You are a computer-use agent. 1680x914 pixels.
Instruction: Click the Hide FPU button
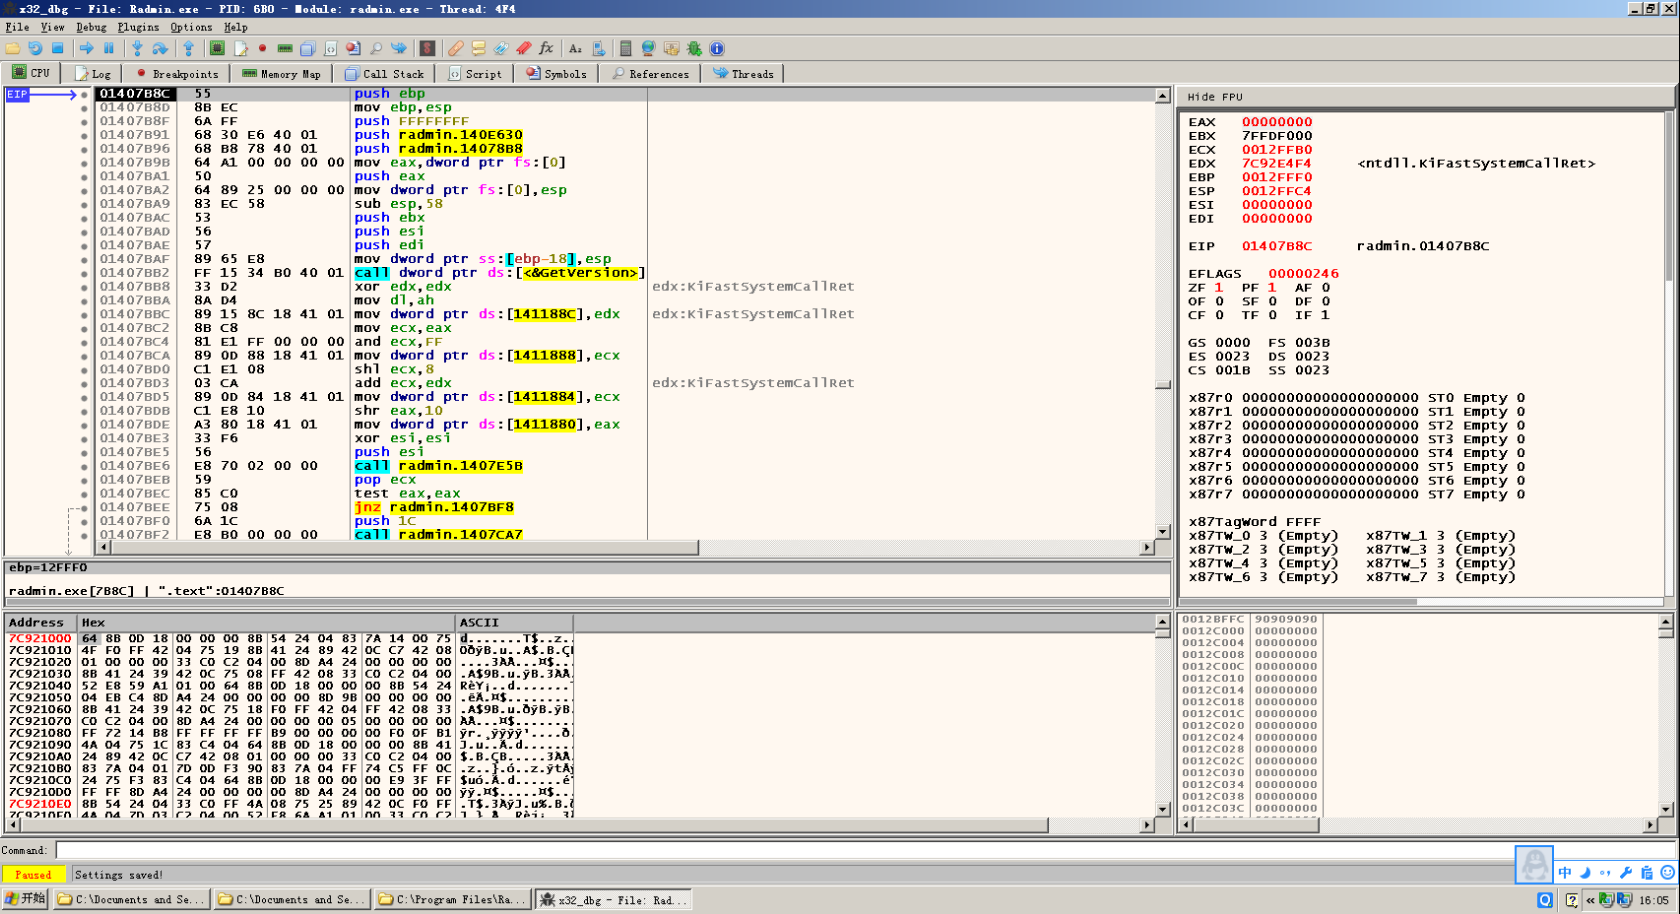1215,97
